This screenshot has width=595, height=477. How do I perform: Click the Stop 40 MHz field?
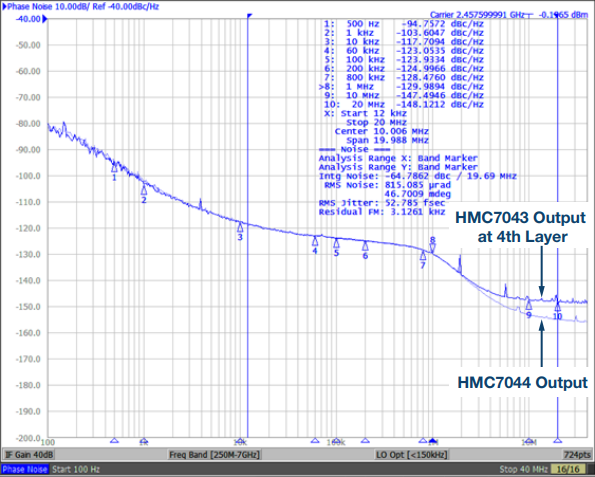(x=523, y=469)
